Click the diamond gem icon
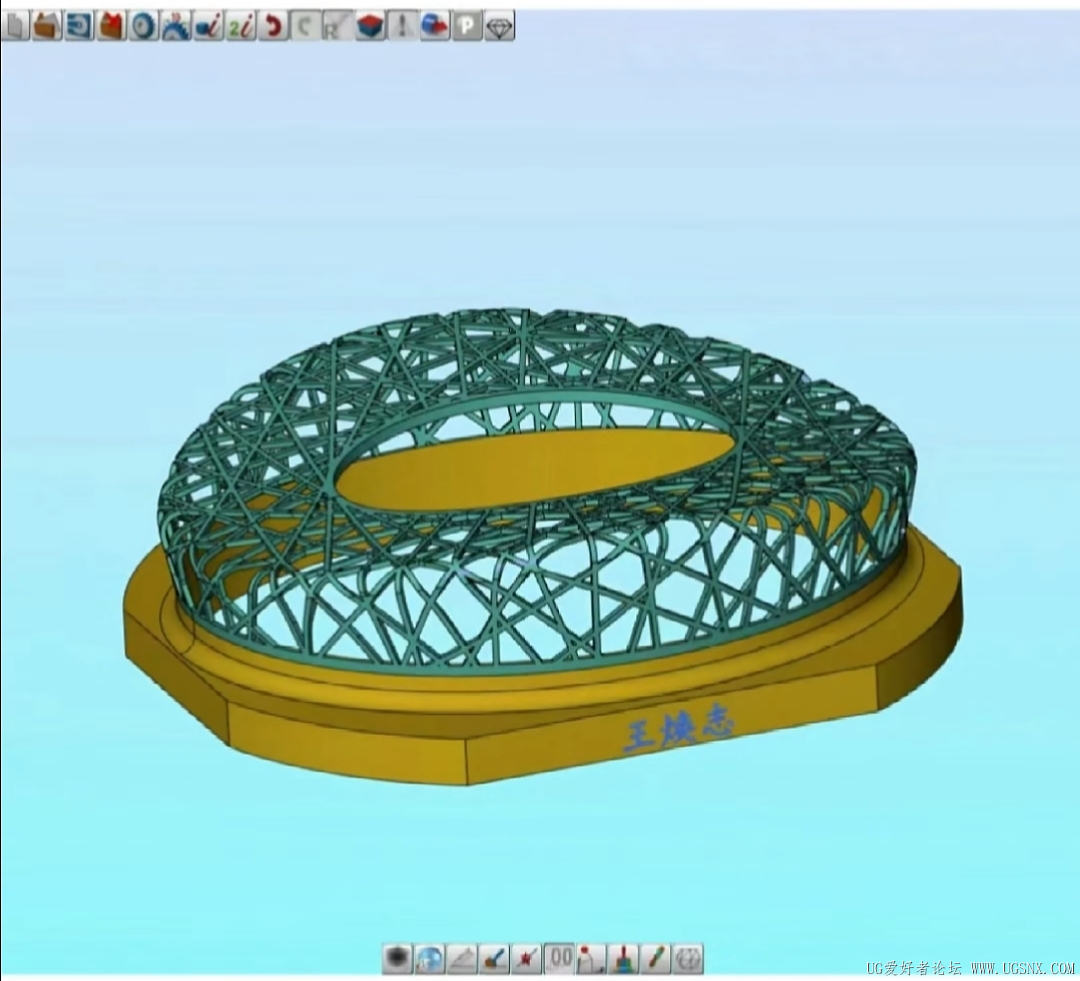 coord(499,27)
